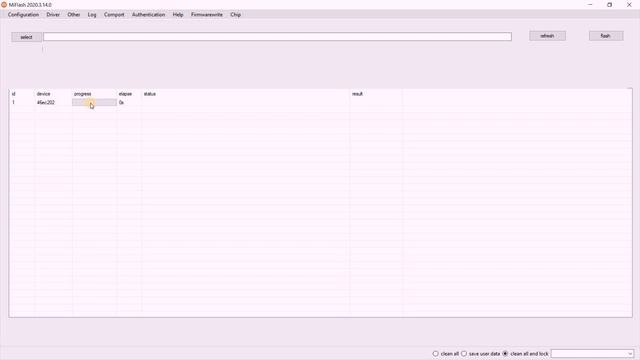Click the refresh button
Screen dimensions: 640x360
pos(547,36)
